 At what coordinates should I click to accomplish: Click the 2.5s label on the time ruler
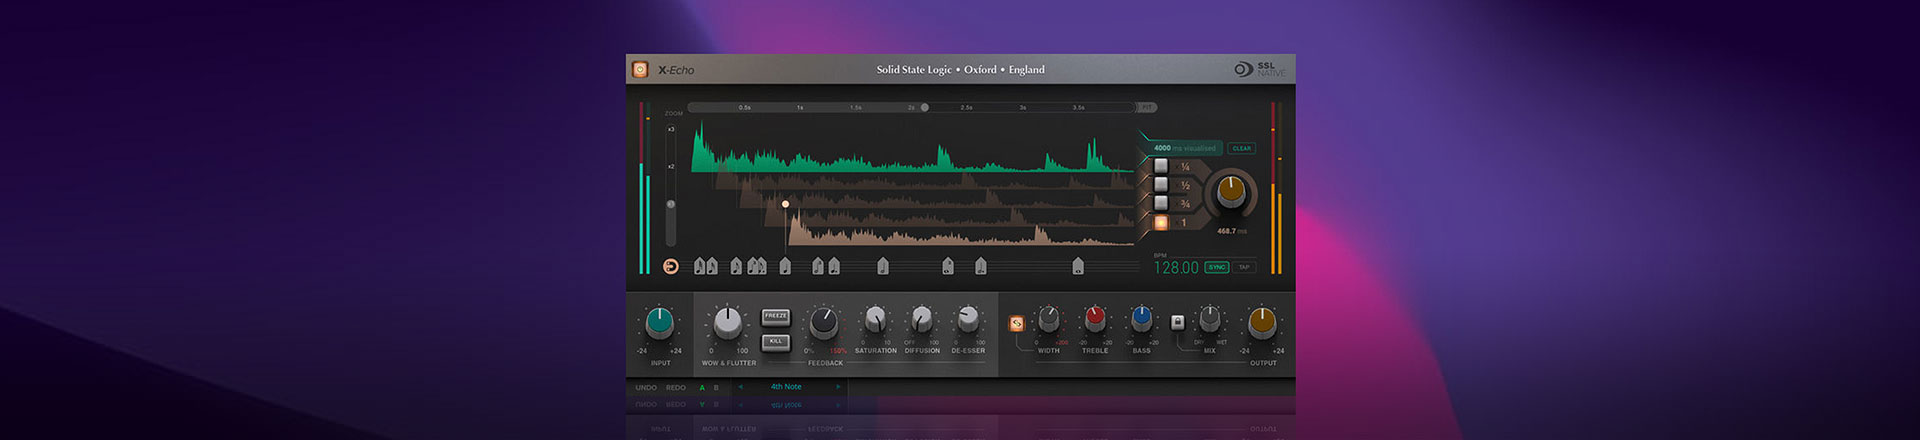(x=967, y=107)
